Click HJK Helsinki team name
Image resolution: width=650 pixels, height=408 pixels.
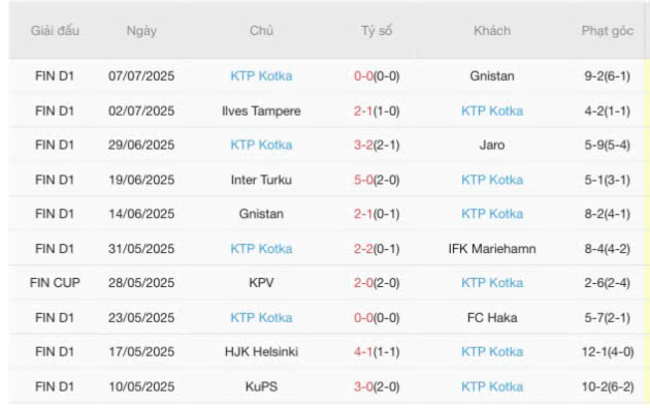click(261, 352)
